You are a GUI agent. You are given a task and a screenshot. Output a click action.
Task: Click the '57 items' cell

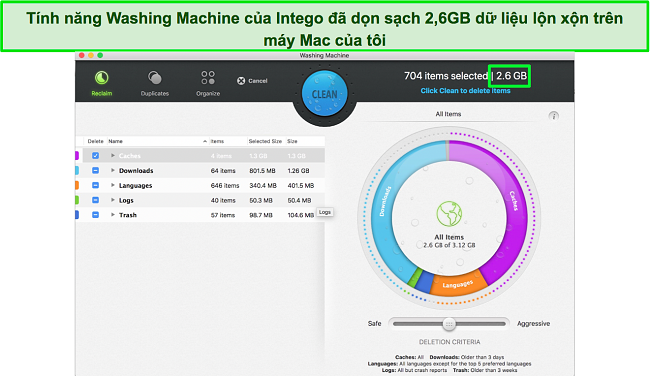(x=223, y=215)
